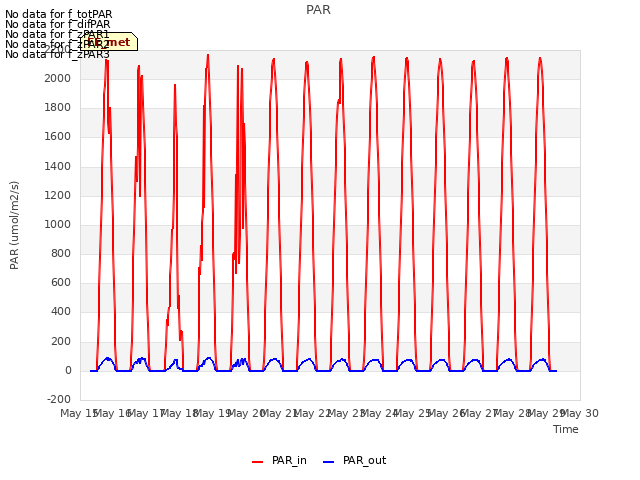Click the chart title PAR
This screenshot has height=480, width=640.
(x=318, y=10)
